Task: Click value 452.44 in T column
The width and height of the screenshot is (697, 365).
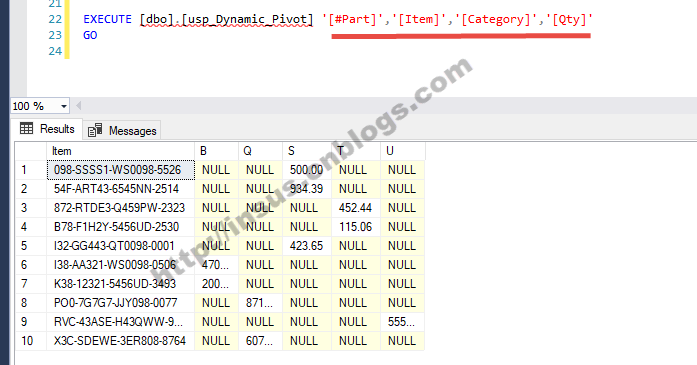Action: [x=356, y=208]
